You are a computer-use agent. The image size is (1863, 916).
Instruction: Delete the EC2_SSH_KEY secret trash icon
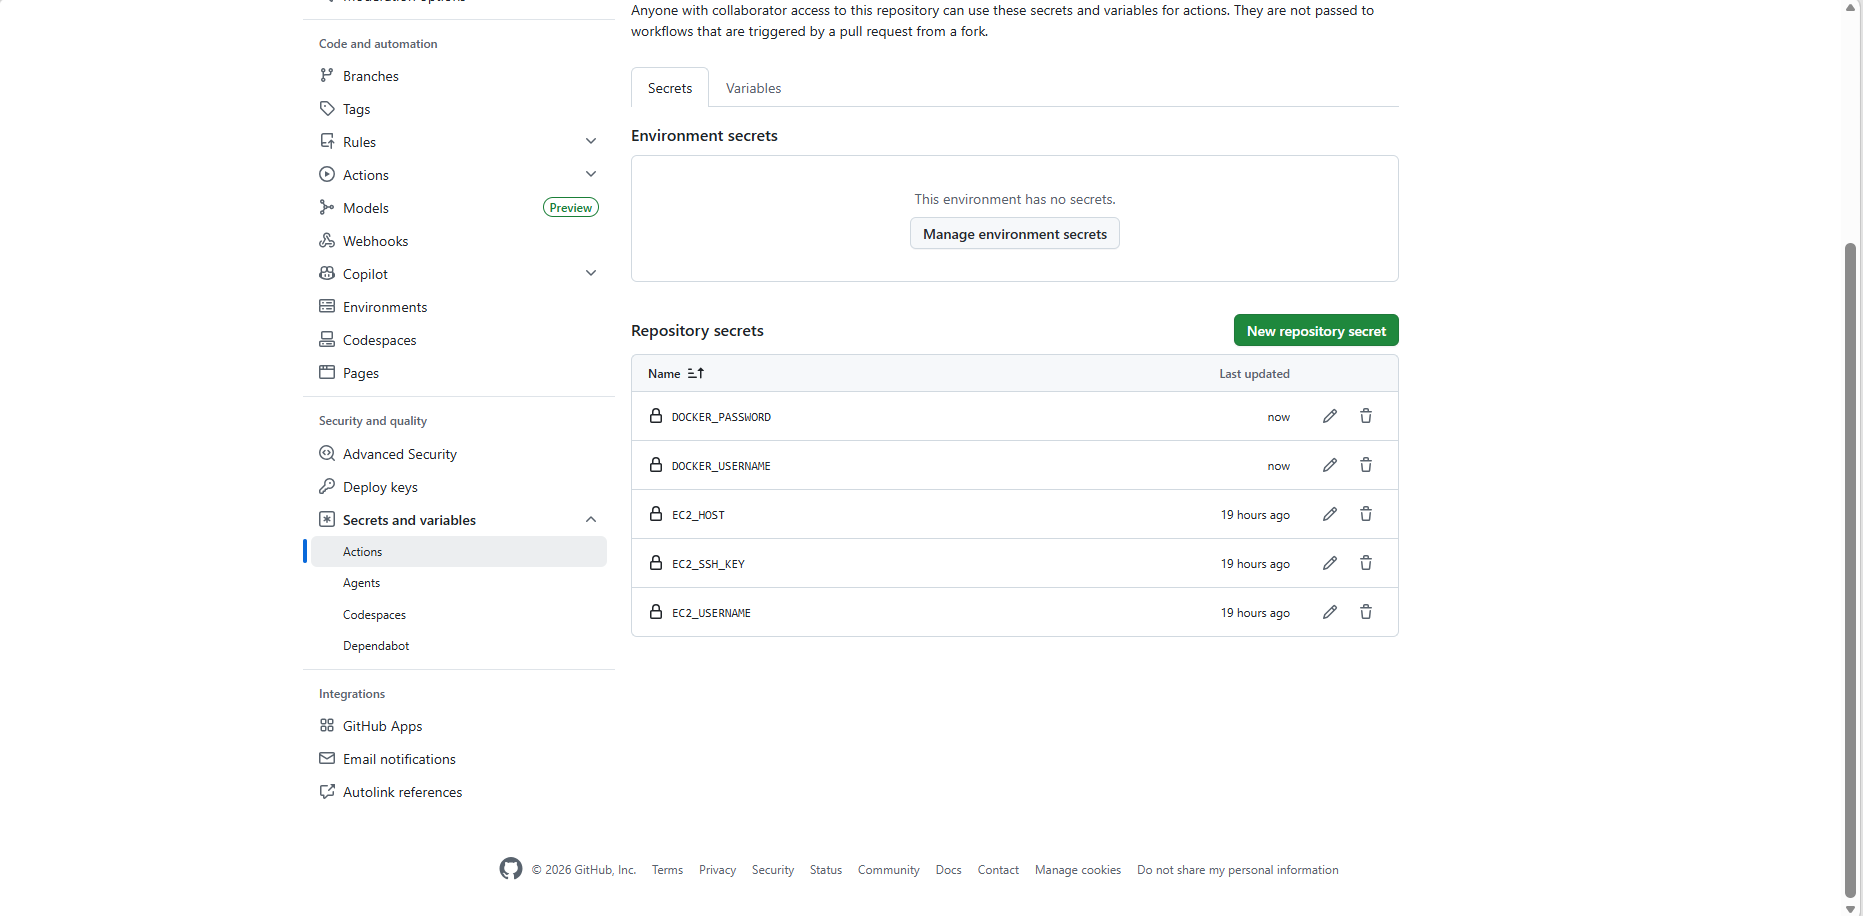click(x=1366, y=563)
